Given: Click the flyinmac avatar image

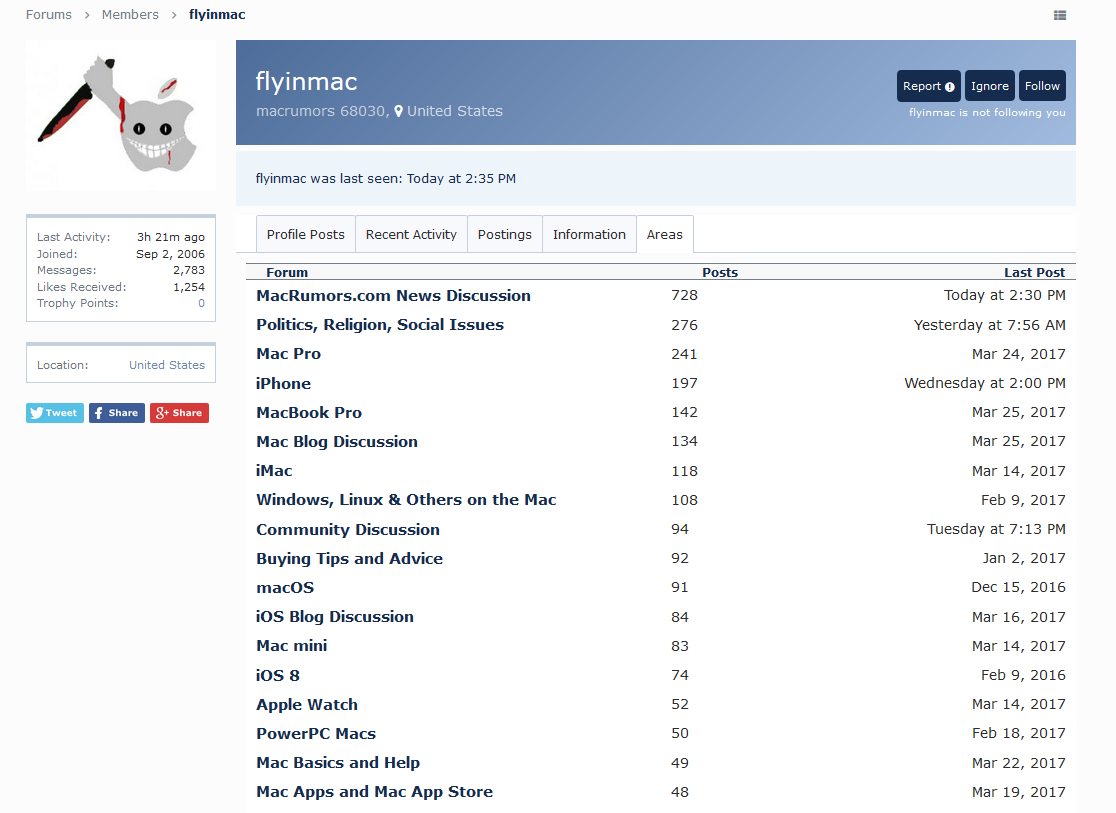Looking at the screenshot, I should [x=120, y=115].
